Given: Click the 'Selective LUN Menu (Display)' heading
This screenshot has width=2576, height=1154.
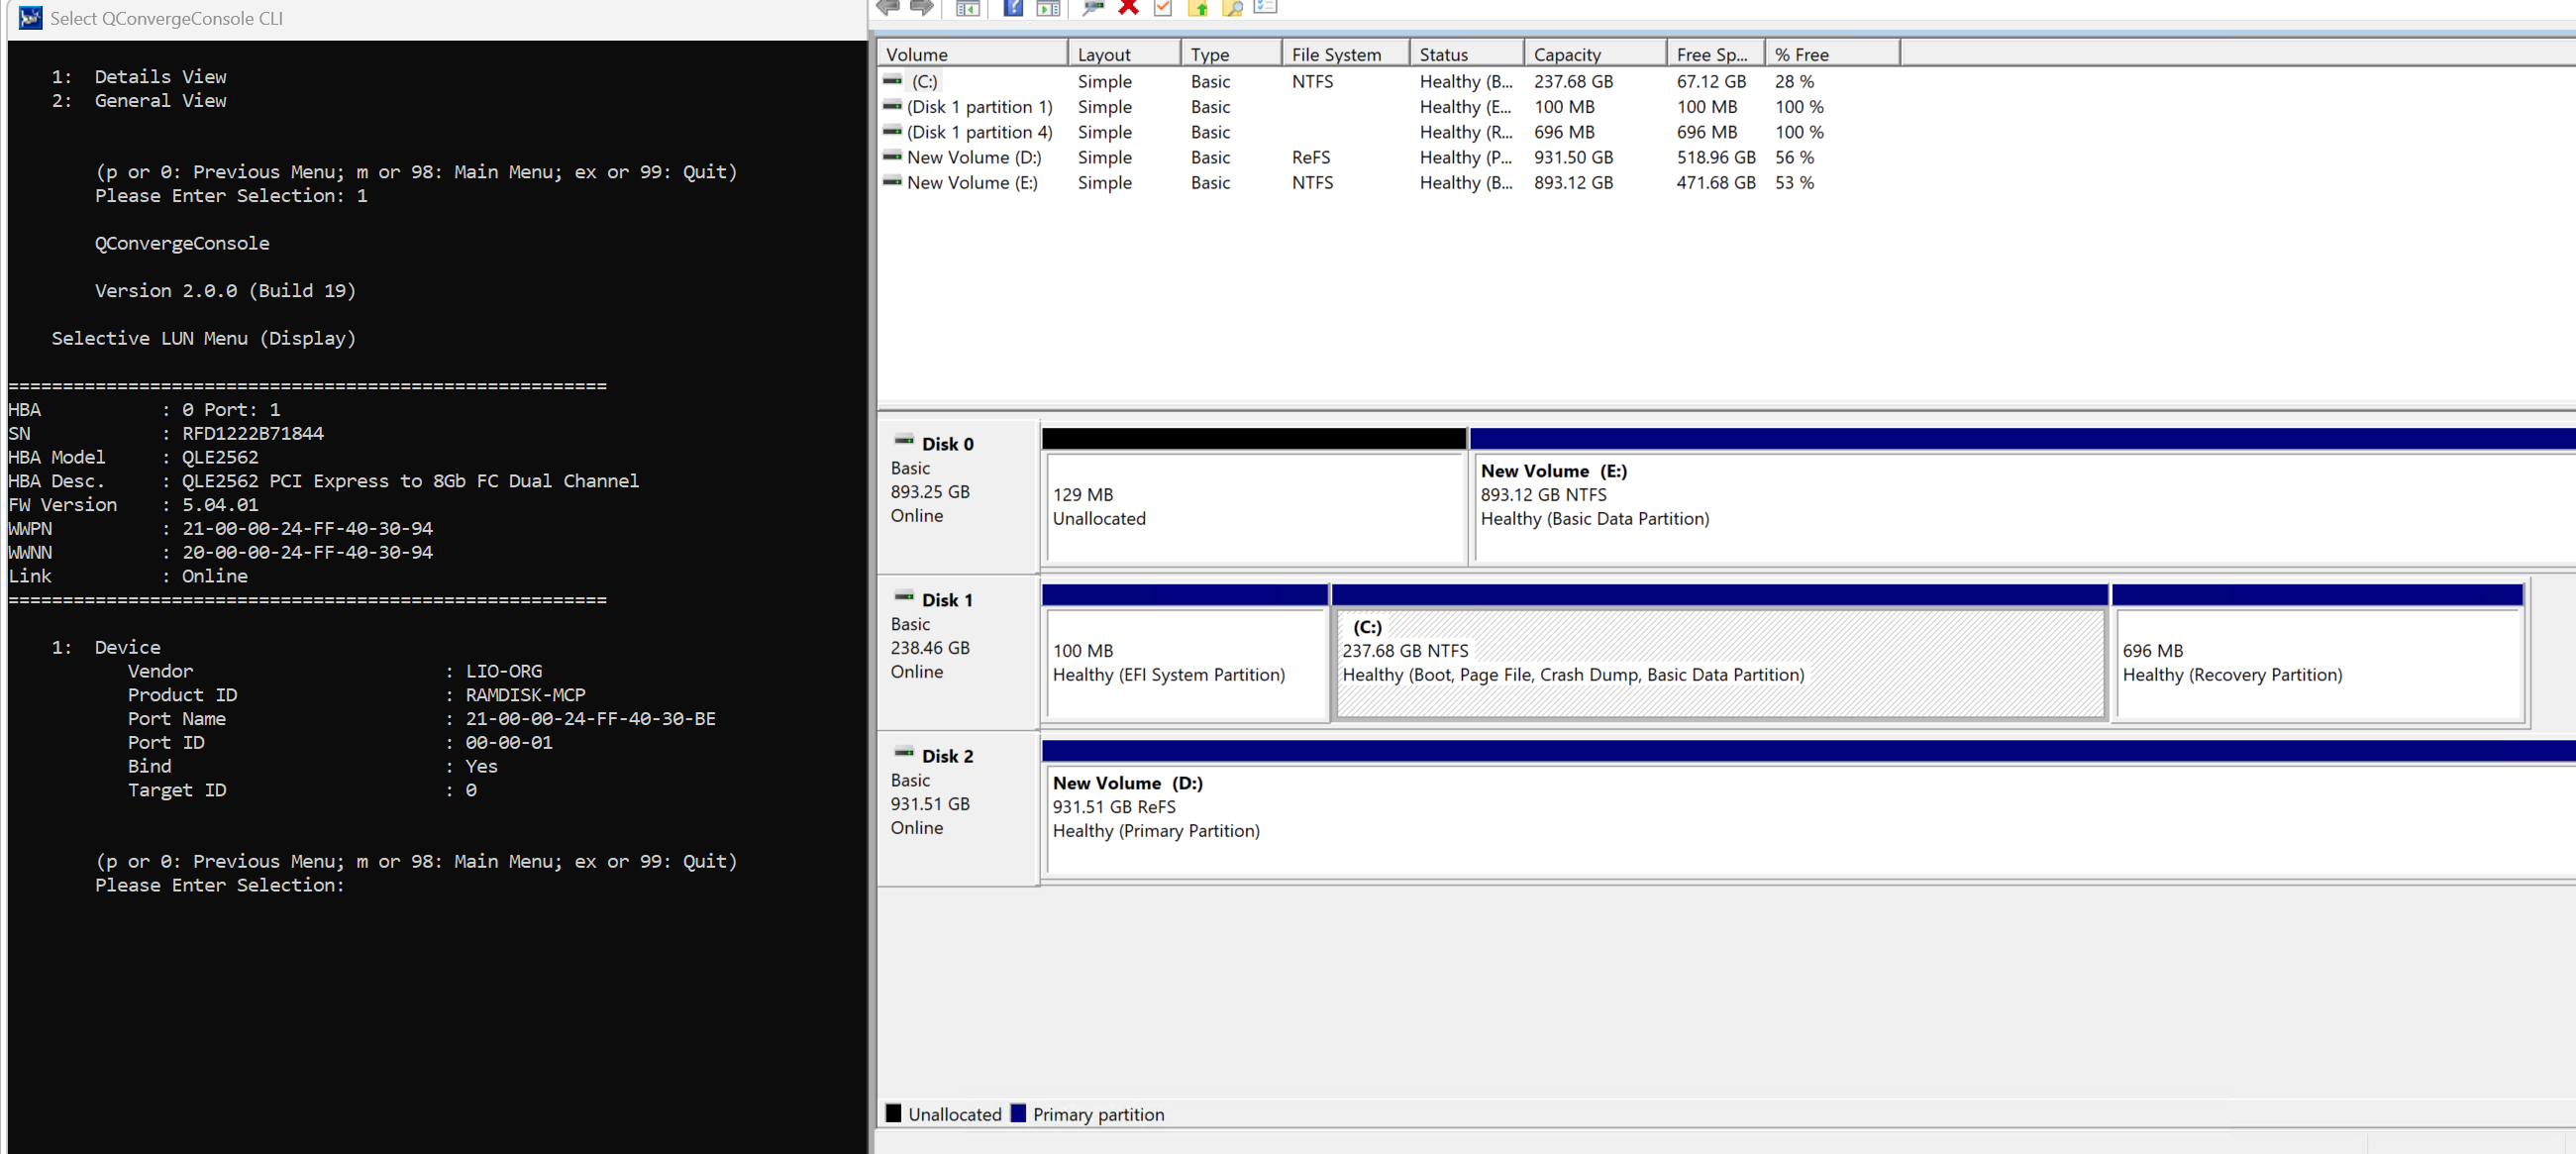Looking at the screenshot, I should click(203, 338).
